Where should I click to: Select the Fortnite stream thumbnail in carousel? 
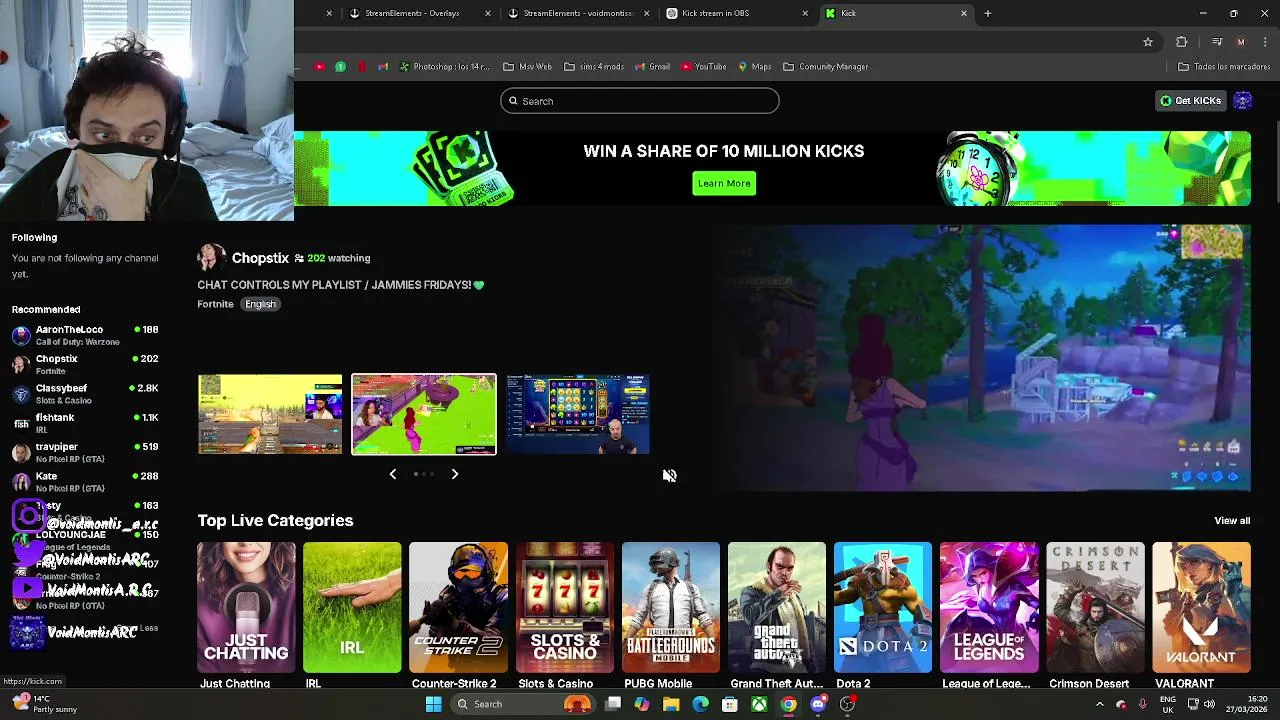424,415
